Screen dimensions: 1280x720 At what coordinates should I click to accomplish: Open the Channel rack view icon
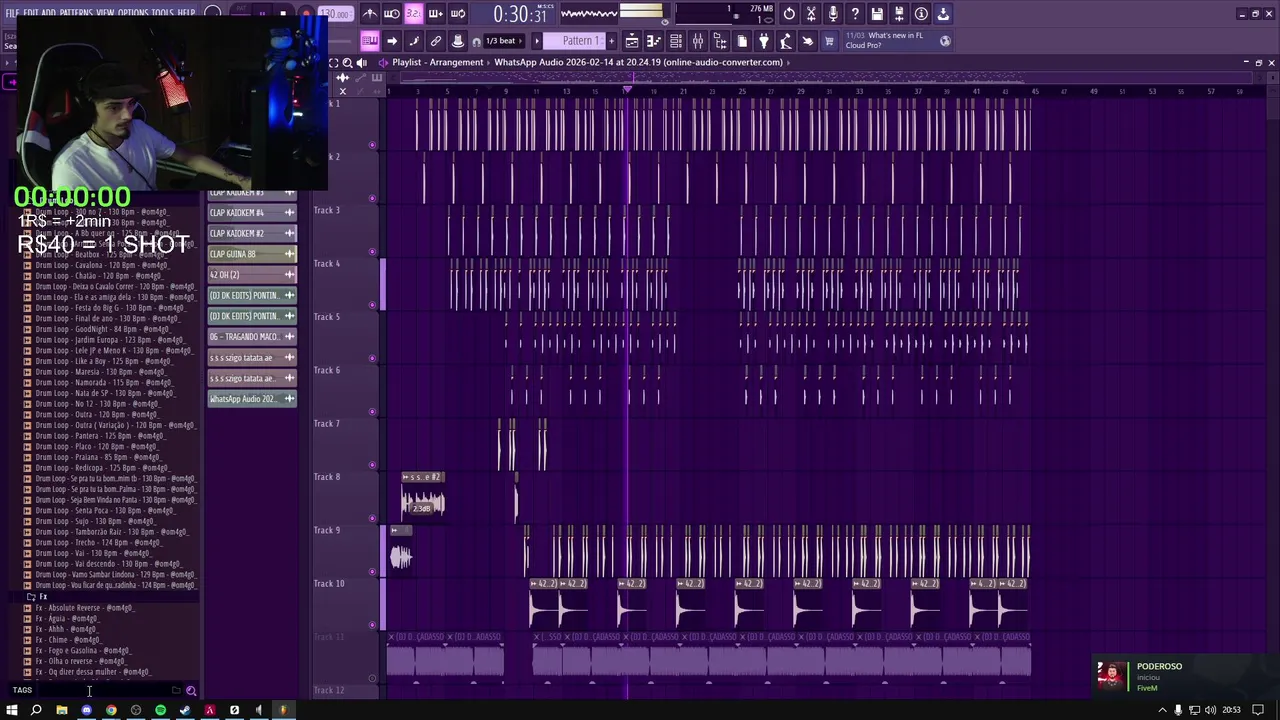(676, 41)
